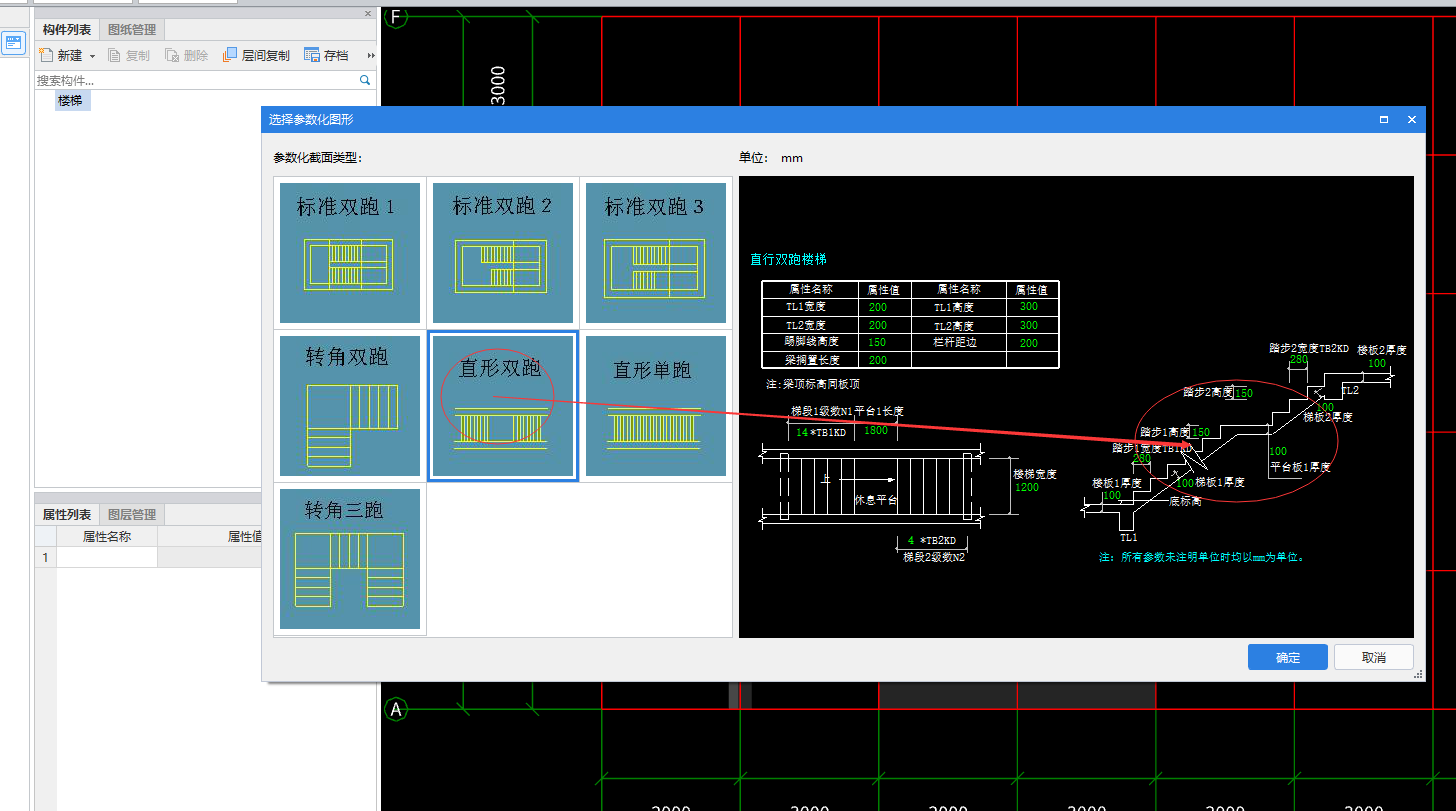Click the 梁搁置长度 value 200
1456x811 pixels.
coord(878,360)
